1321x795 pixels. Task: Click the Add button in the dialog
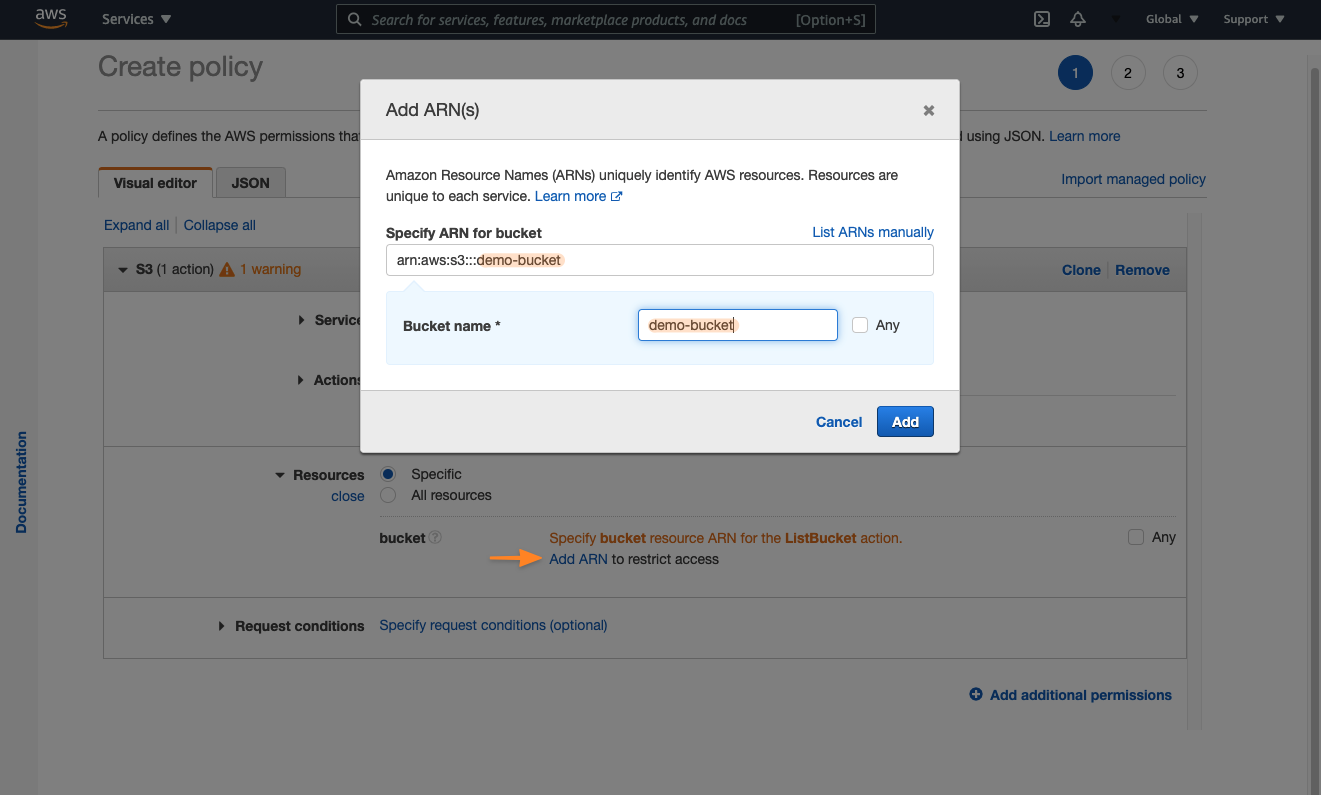[x=904, y=421]
